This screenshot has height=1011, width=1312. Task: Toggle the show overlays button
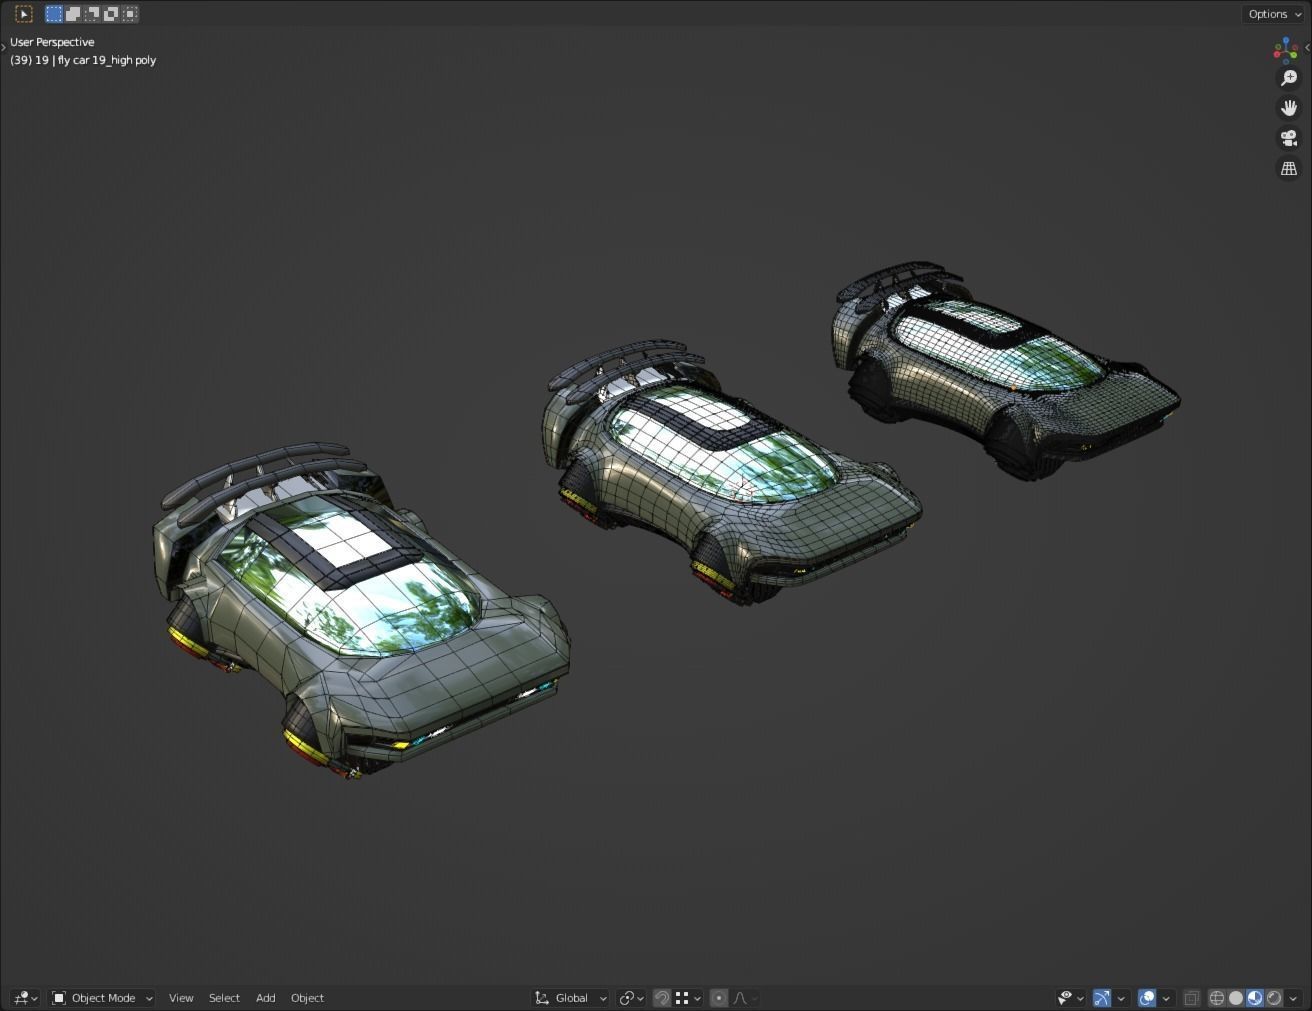click(x=1147, y=998)
